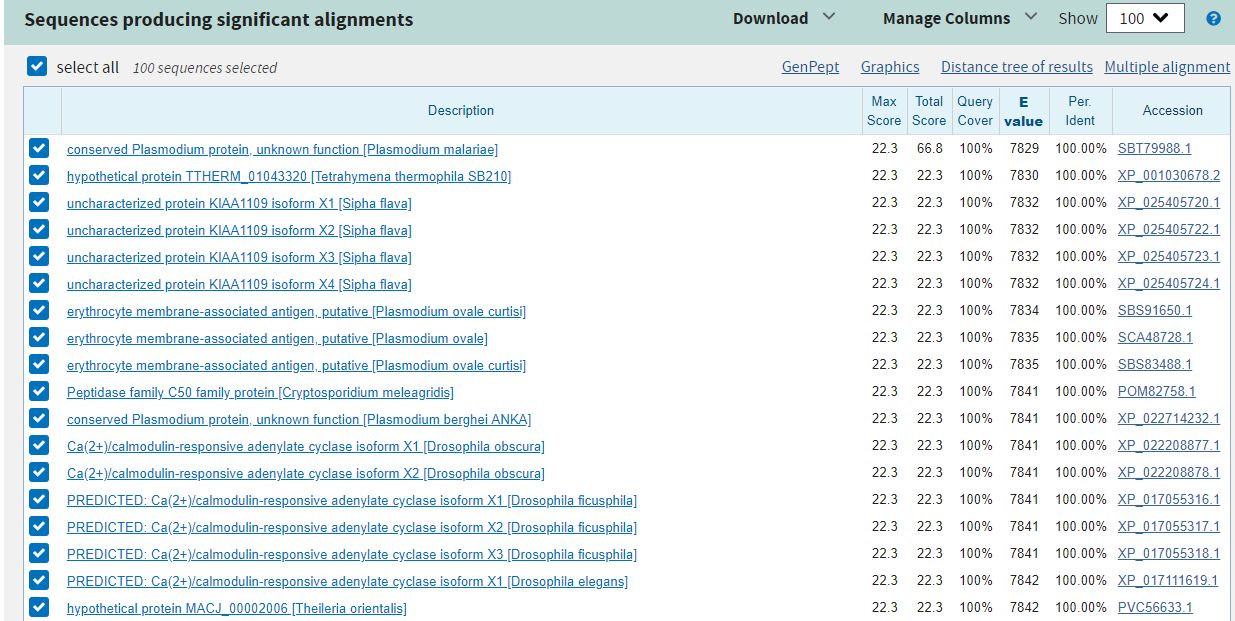The width and height of the screenshot is (1235, 621).
Task: Open hypothetical protein TTHERM_01043320 description link
Action: pyautogui.click(x=289, y=176)
